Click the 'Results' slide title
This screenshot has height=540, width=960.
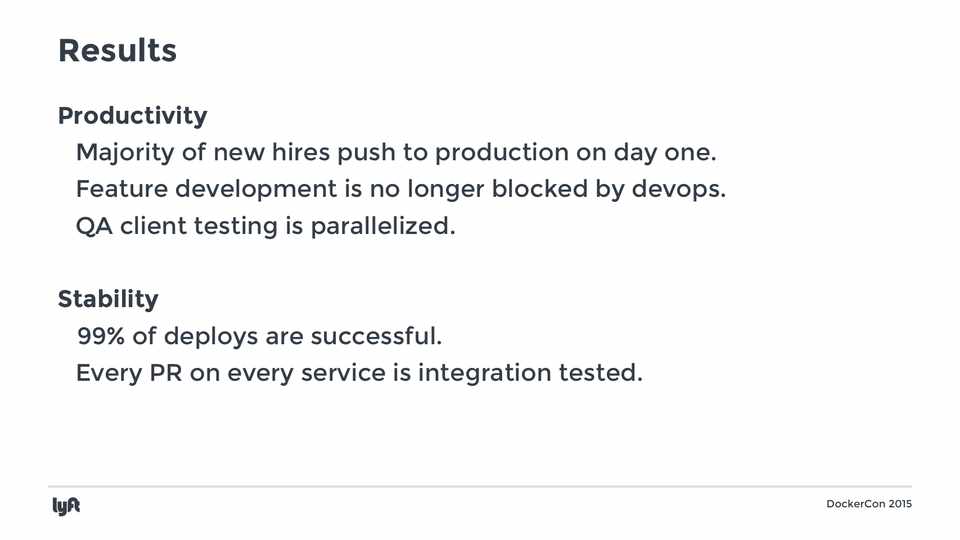click(x=117, y=51)
